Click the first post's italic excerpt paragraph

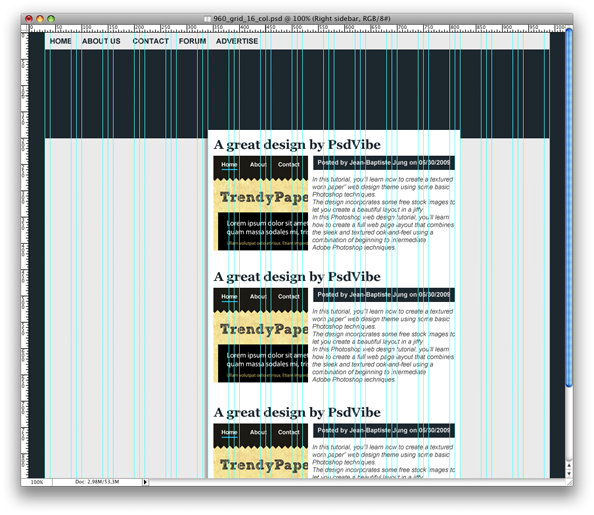coord(383,213)
